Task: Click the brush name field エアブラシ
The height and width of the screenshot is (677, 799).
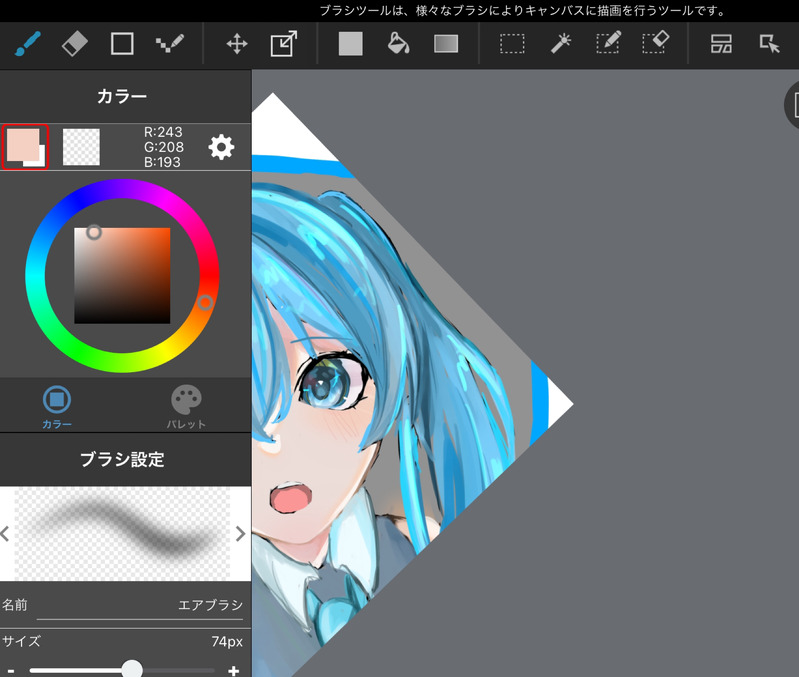Action: pyautogui.click(x=140, y=606)
